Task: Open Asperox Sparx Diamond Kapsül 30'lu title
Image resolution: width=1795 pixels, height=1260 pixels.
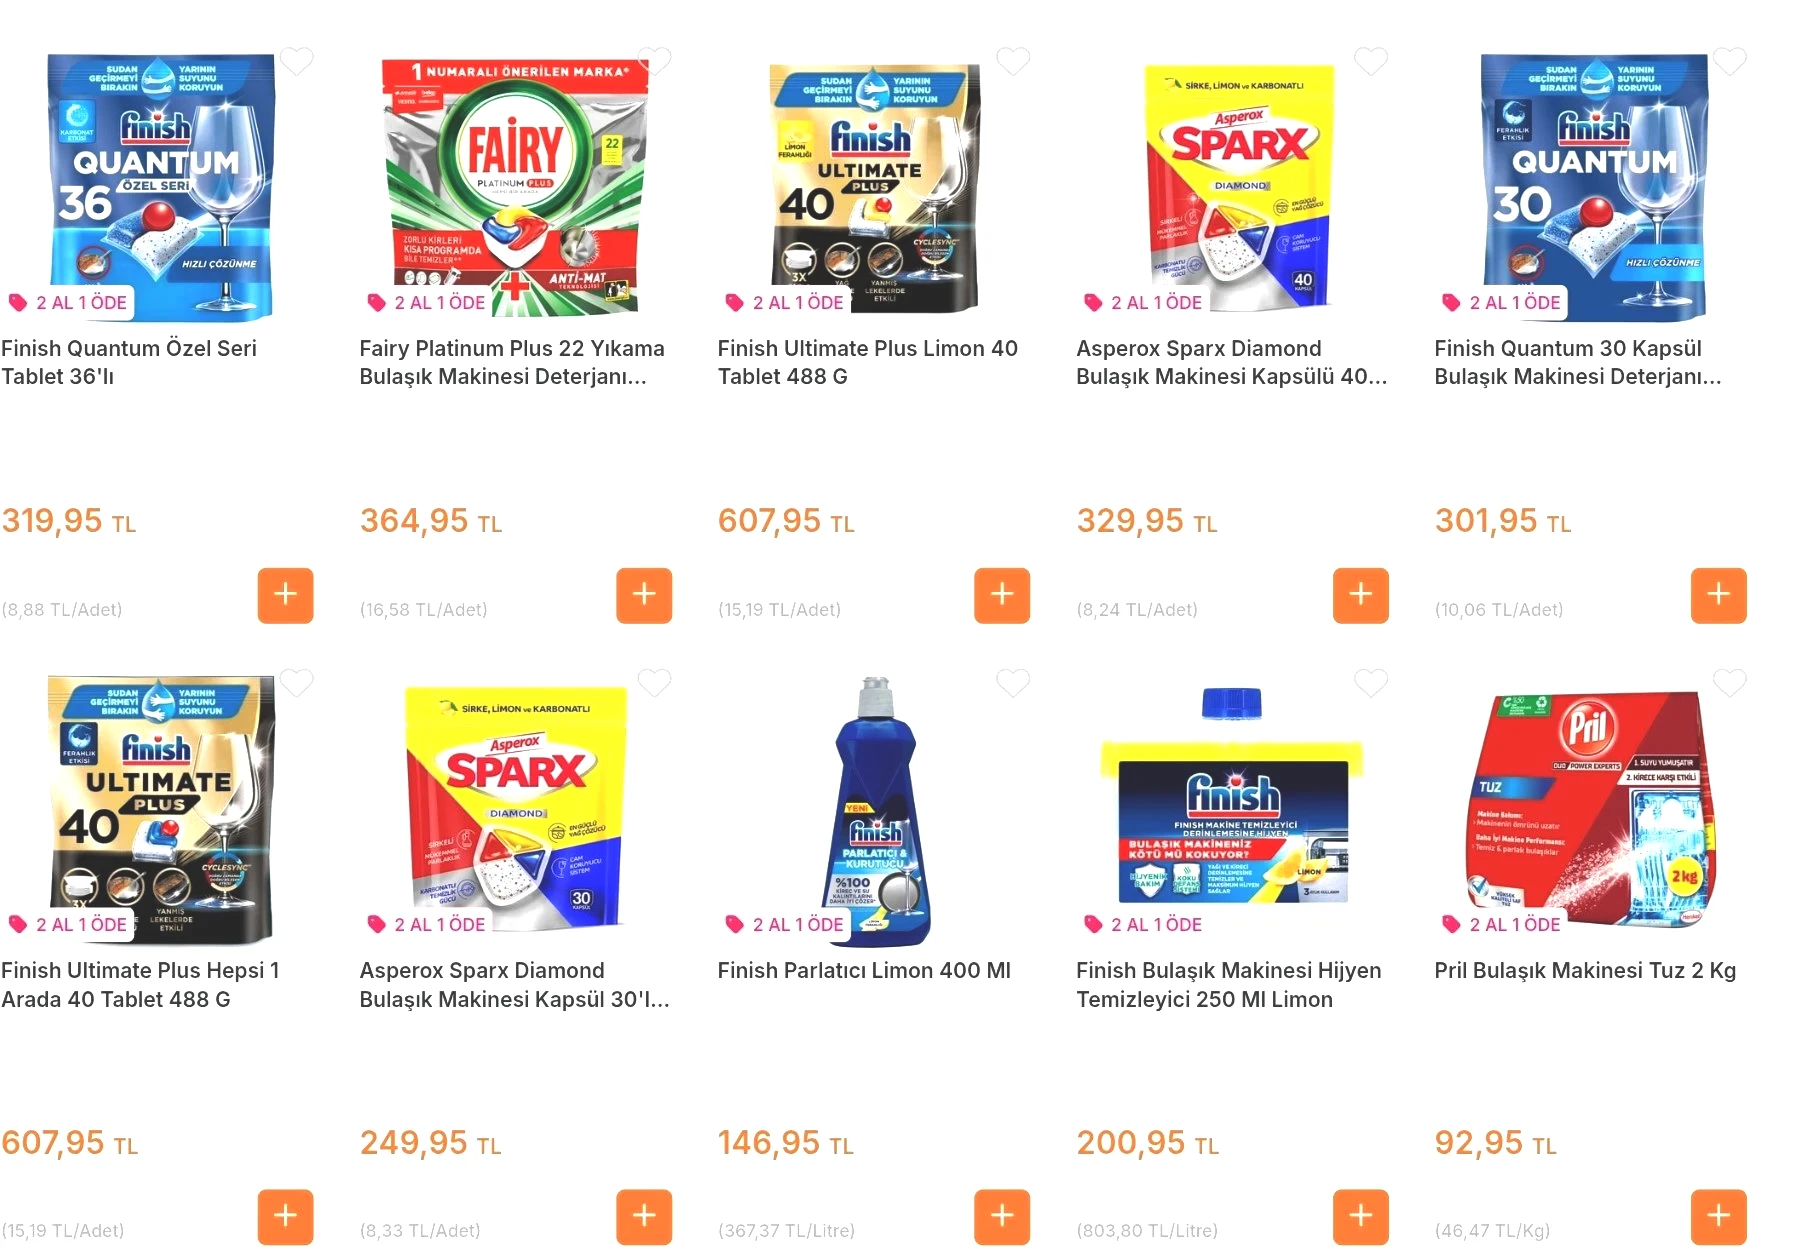Action: tap(514, 985)
